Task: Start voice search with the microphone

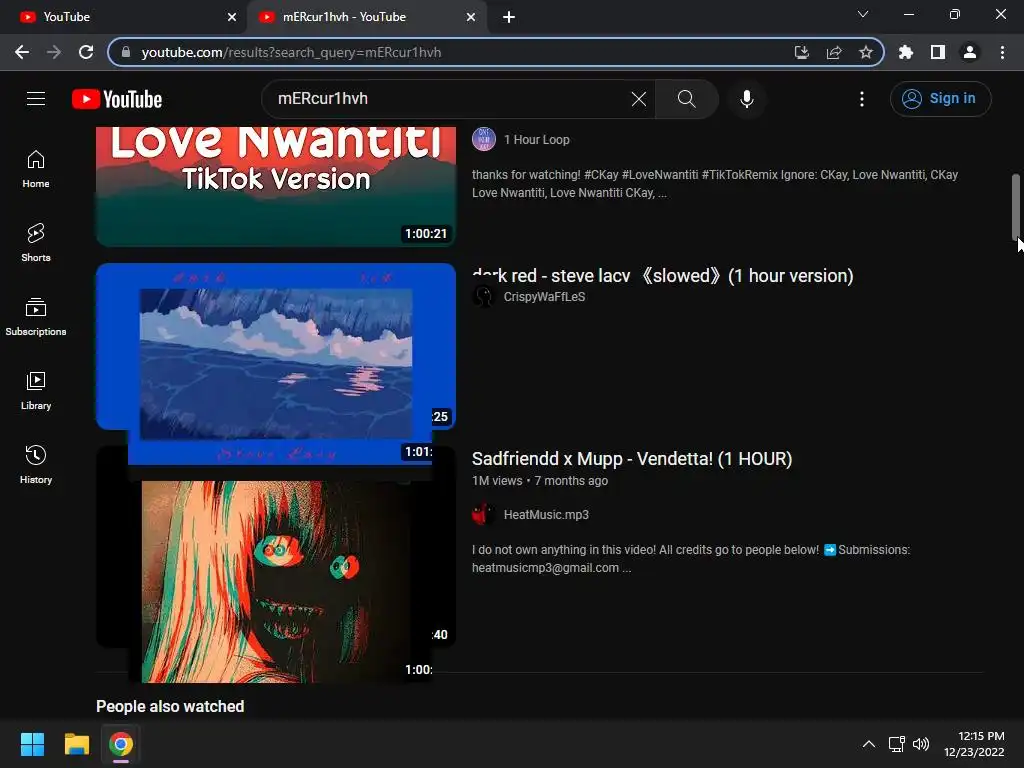Action: (746, 99)
